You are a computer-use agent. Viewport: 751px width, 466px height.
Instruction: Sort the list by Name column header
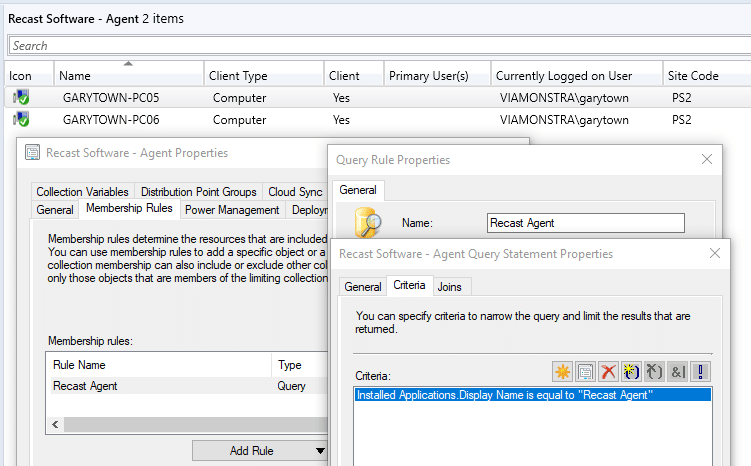[x=75, y=76]
